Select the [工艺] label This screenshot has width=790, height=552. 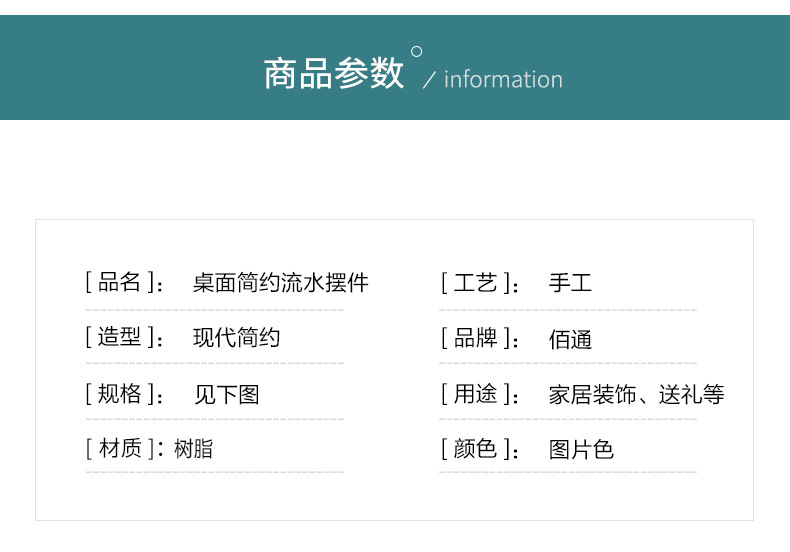(x=476, y=283)
